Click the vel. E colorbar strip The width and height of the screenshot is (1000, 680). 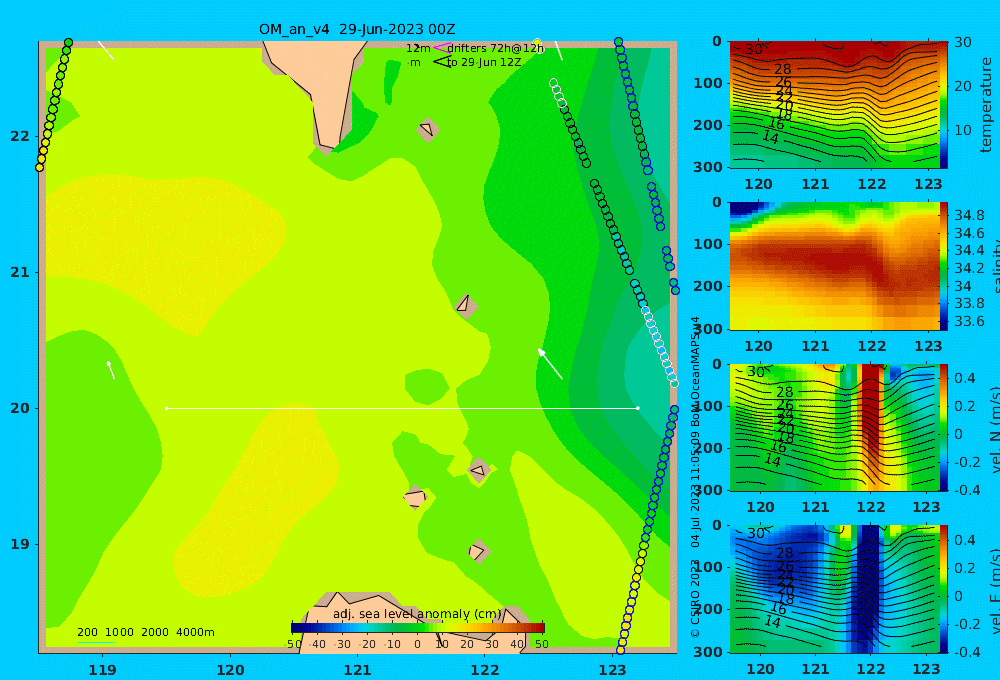pyautogui.click(x=944, y=589)
